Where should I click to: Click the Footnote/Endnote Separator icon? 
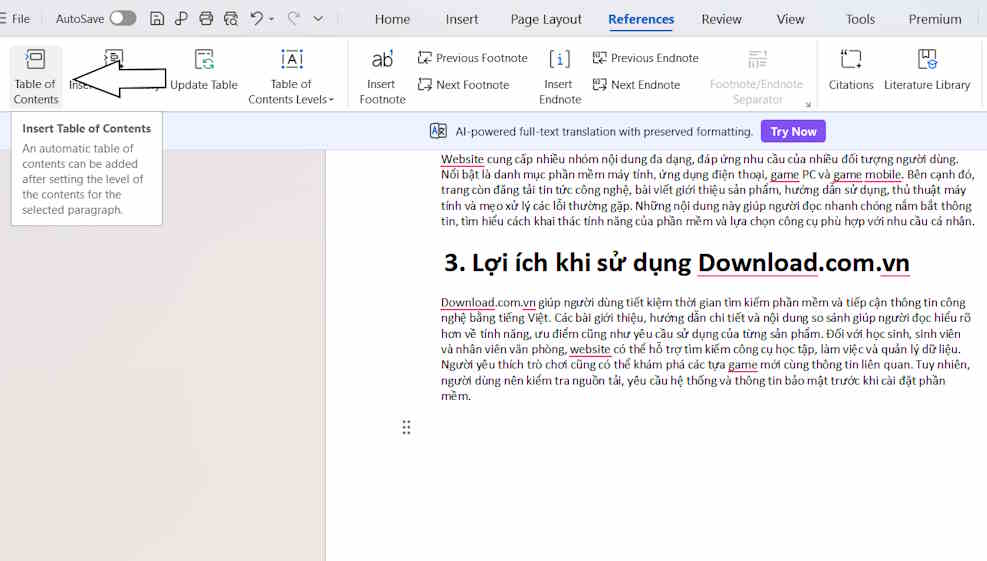click(757, 59)
